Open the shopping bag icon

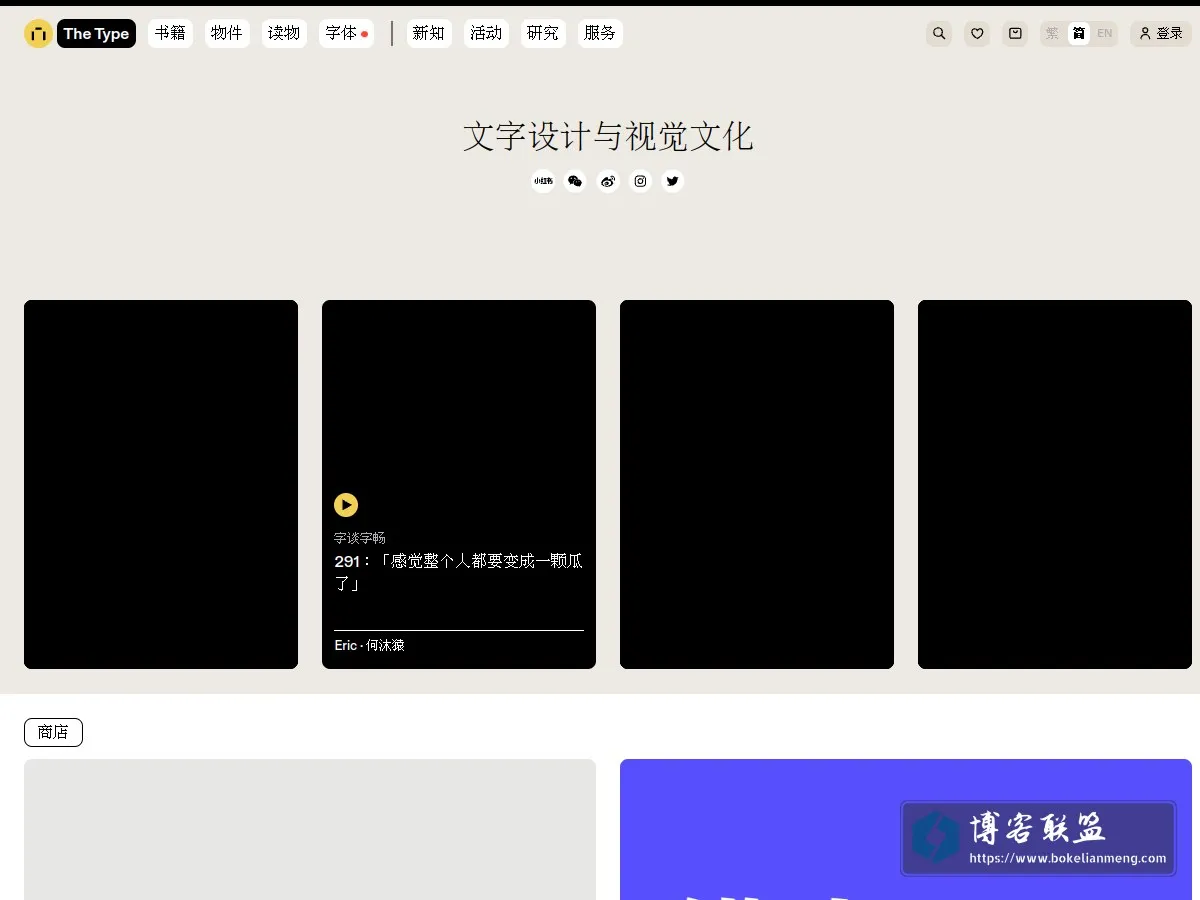1015,33
